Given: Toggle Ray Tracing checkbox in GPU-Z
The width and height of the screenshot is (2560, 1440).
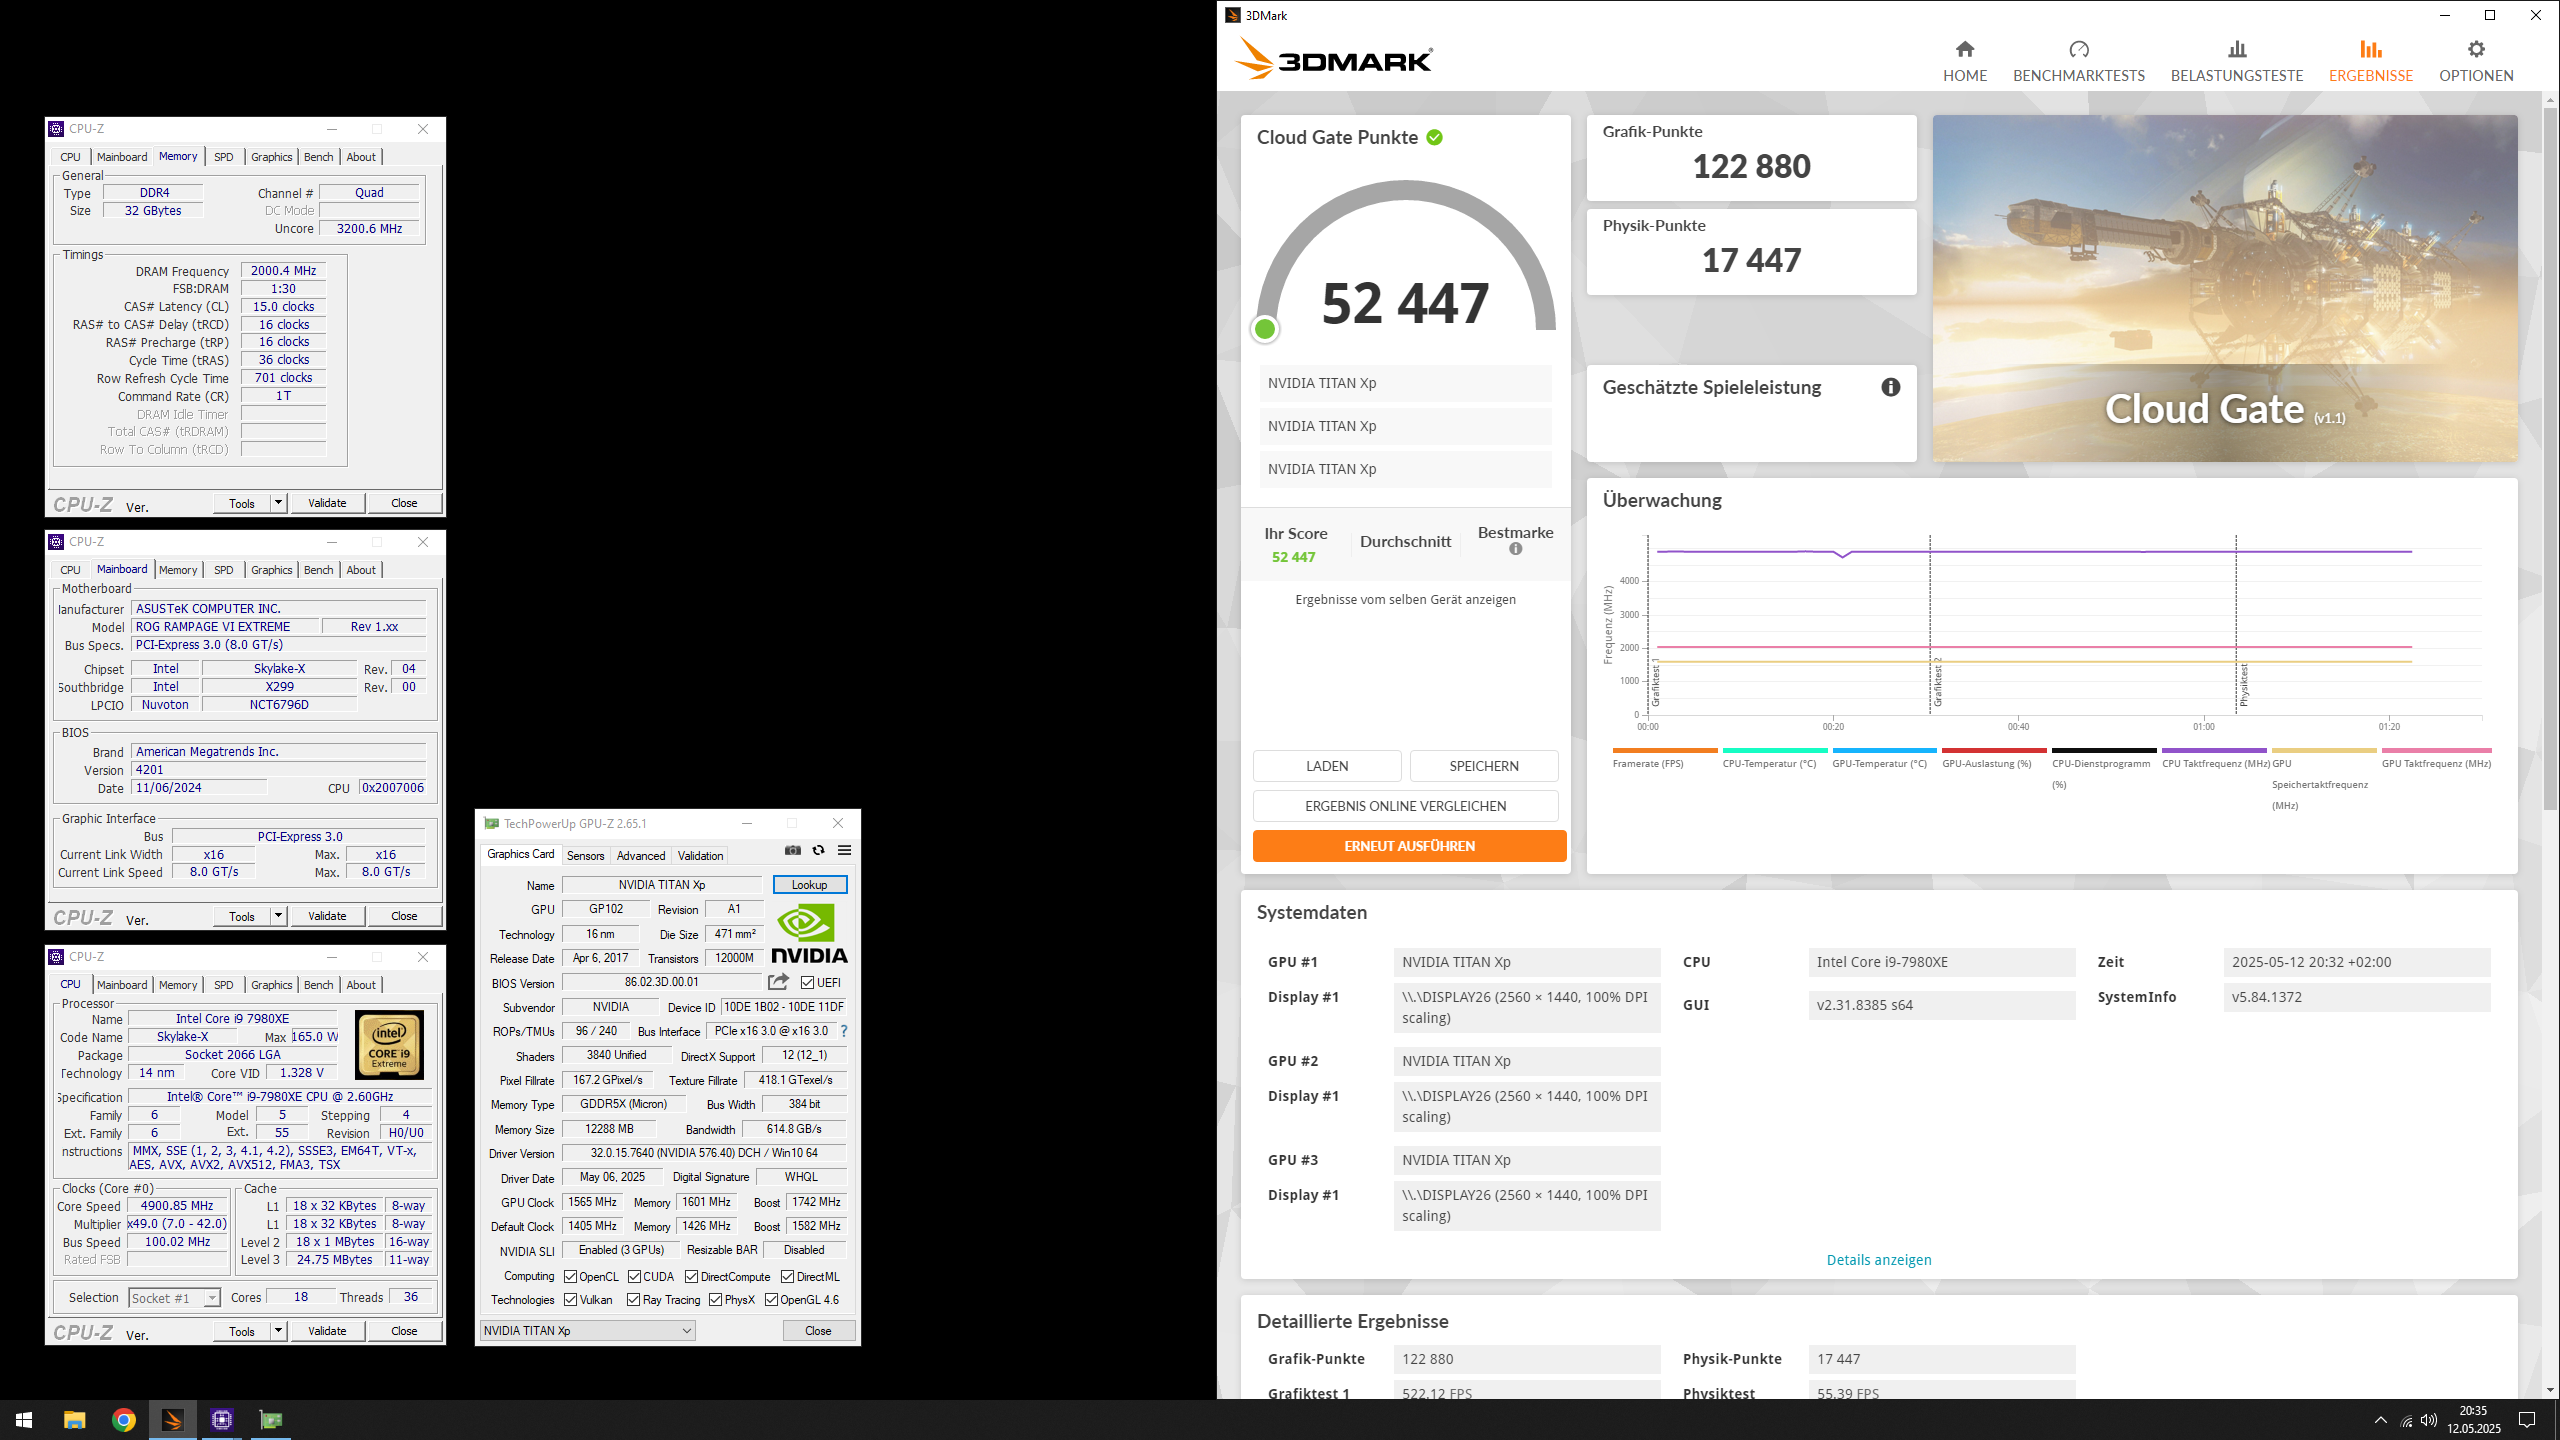Looking at the screenshot, I should pos(634,1300).
